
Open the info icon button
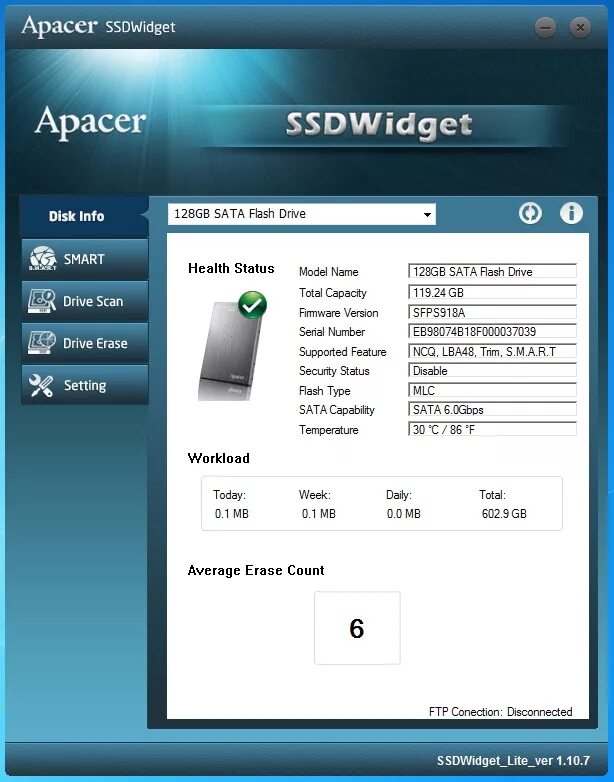(x=571, y=213)
